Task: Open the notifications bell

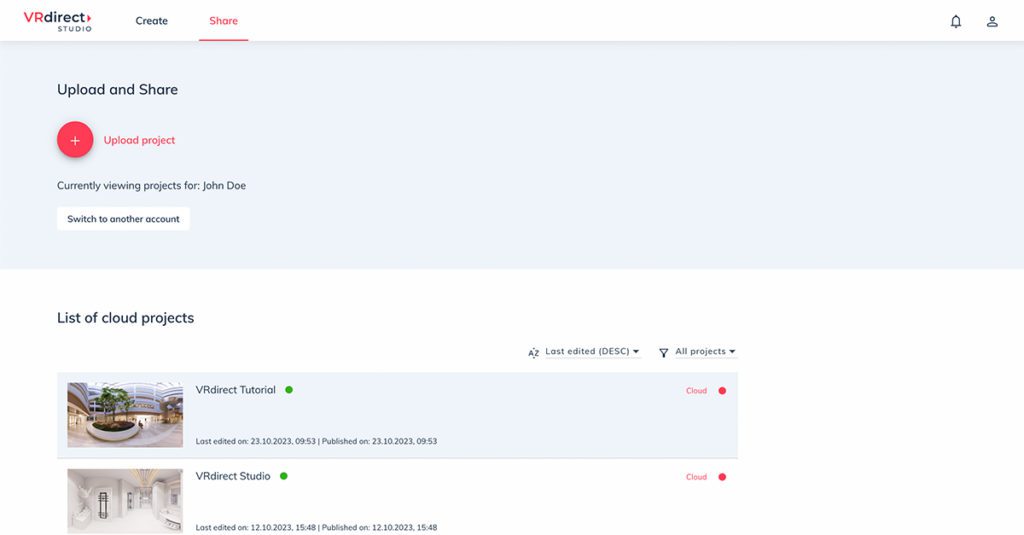Action: [x=955, y=22]
